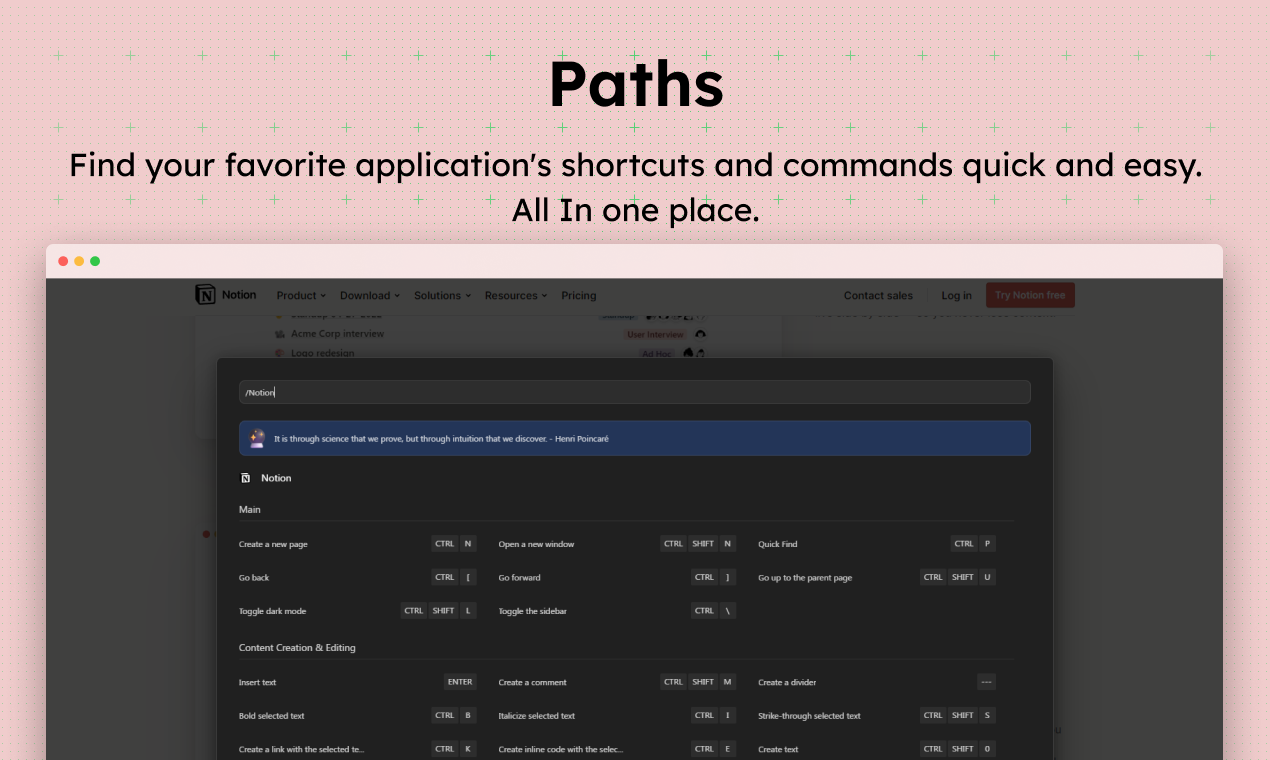1270x760 pixels.
Task: Select Go up to the parent page
Action: pos(877,577)
